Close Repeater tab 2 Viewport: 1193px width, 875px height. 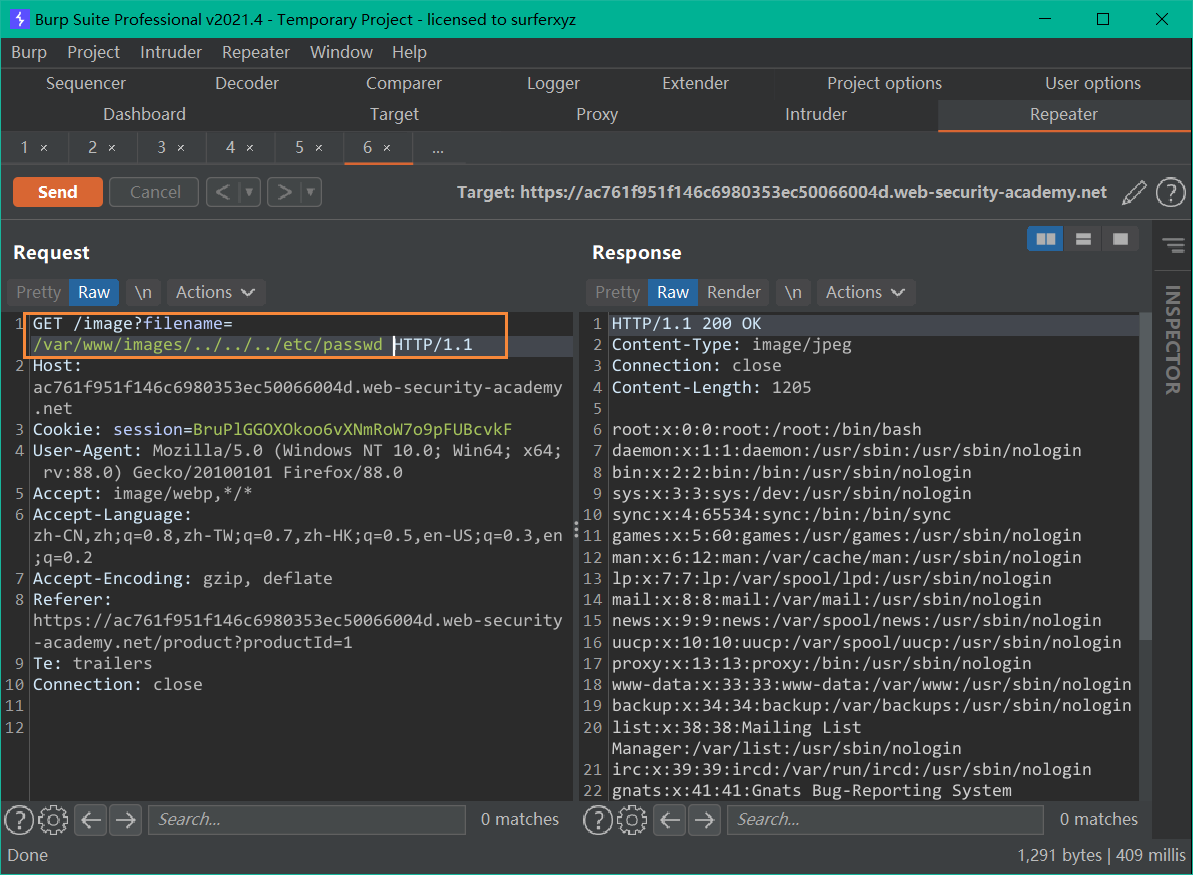112,148
